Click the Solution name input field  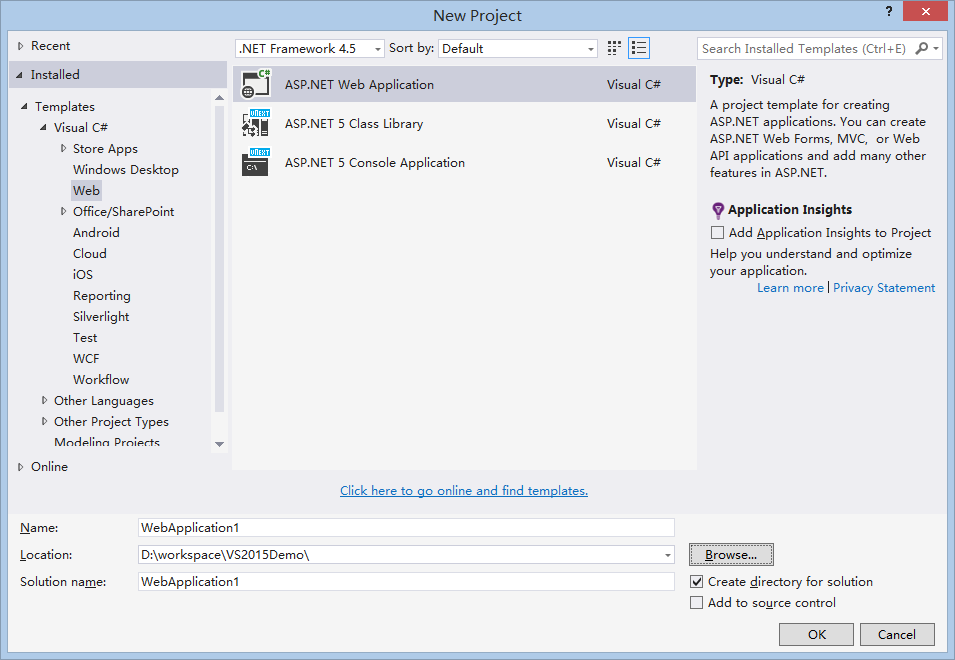pos(406,582)
